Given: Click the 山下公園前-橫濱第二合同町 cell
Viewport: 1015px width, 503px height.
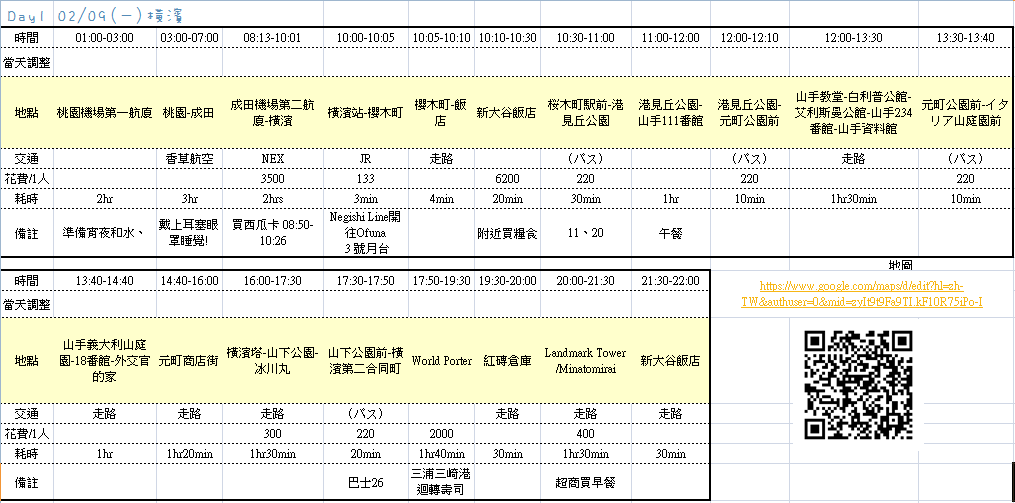Looking at the screenshot, I should coord(365,361).
